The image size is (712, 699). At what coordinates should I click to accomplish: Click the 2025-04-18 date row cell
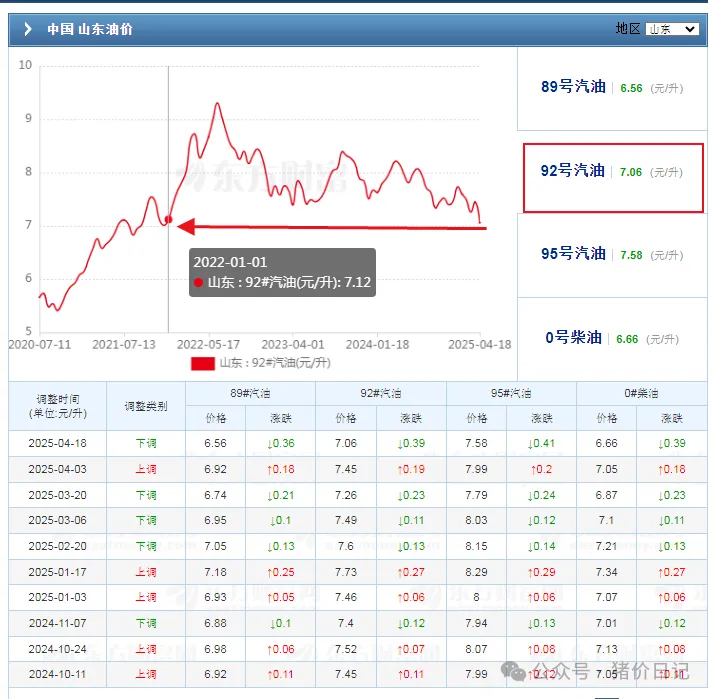click(x=57, y=443)
